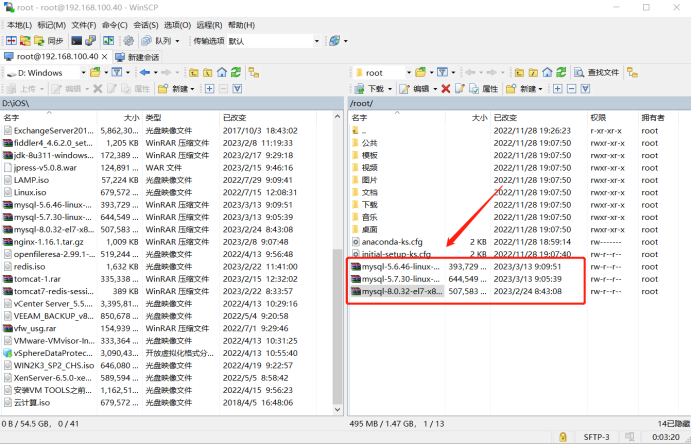
Task: Open the 本地(L) menu
Action: 19,25
